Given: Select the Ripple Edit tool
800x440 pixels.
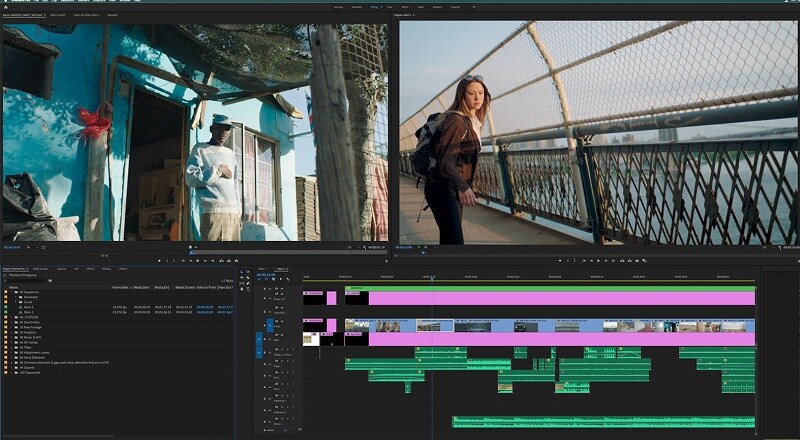Looking at the screenshot, I should pyautogui.click(x=242, y=278).
